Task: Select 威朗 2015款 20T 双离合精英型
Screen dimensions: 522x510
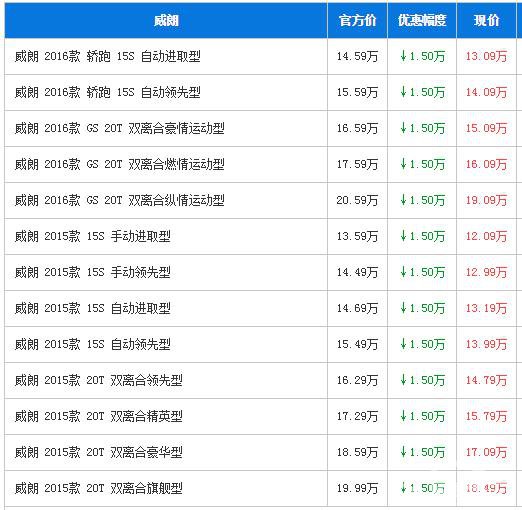Action: click(x=98, y=416)
